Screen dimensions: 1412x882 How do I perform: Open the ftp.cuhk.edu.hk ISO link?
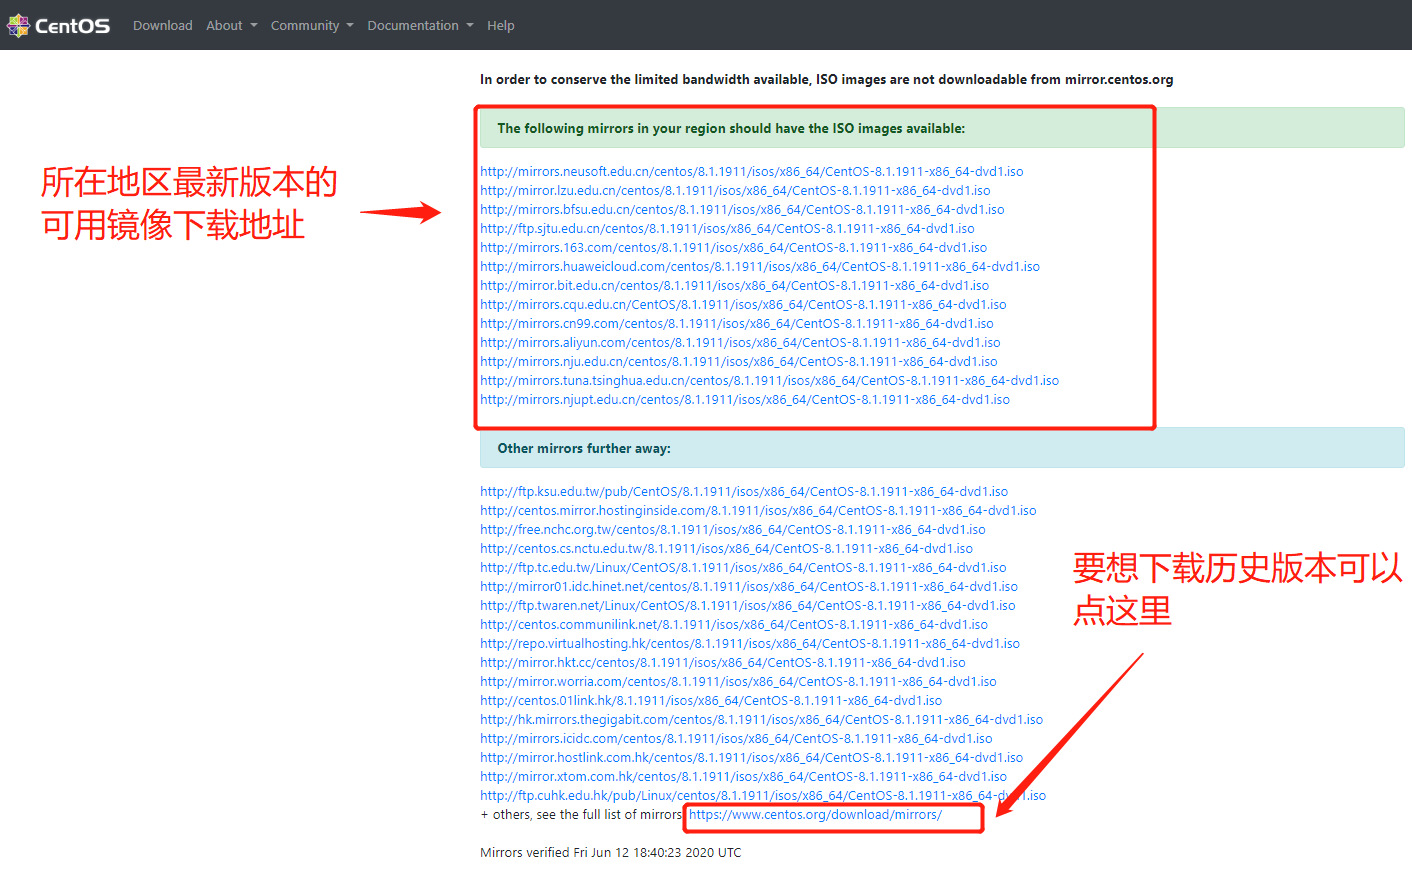763,796
